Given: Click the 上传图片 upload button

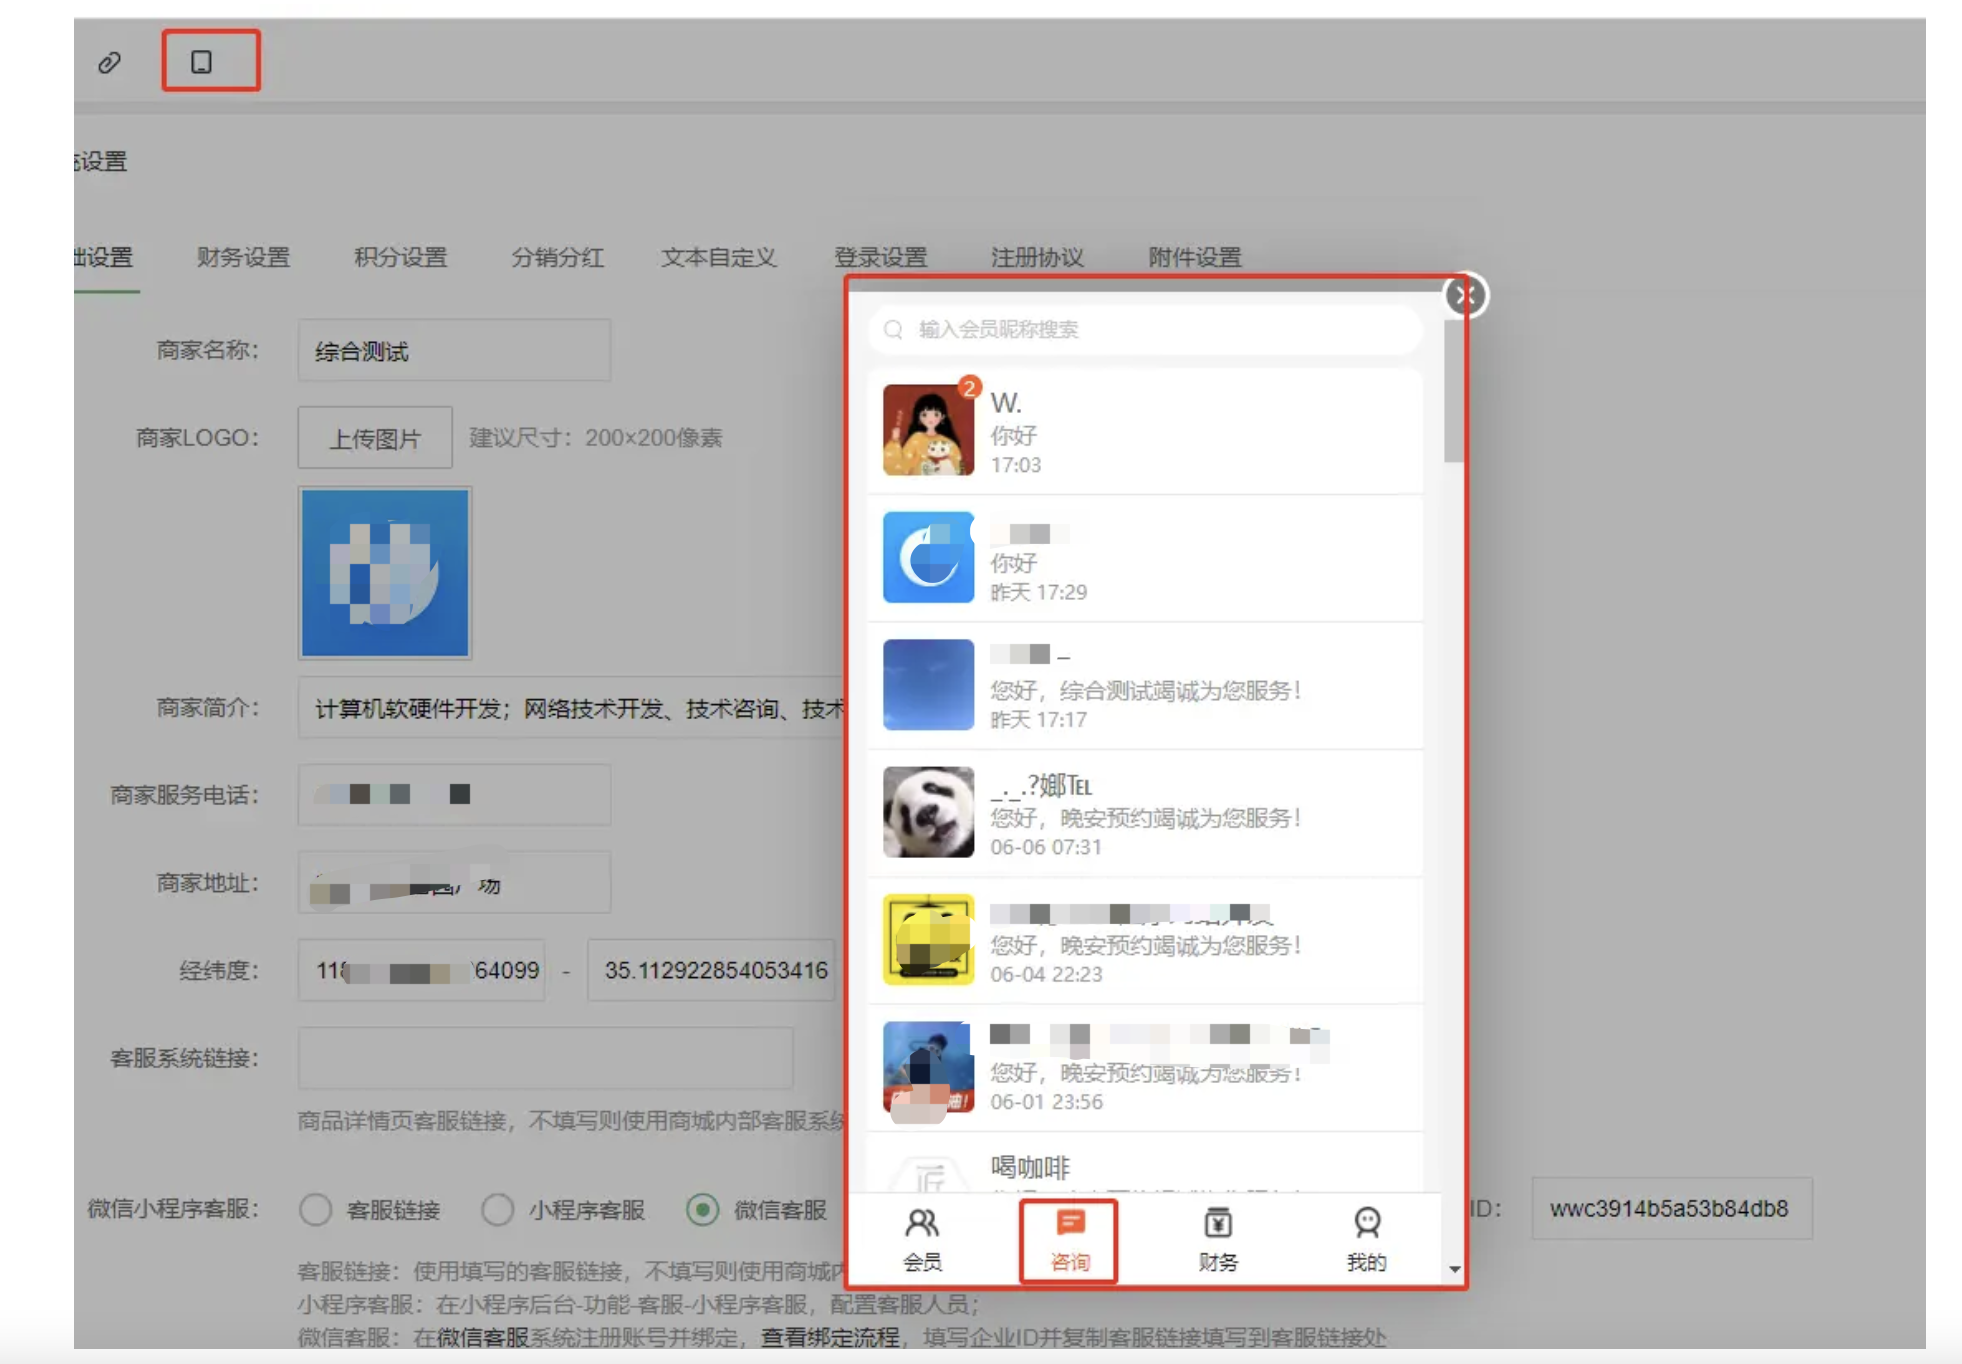Looking at the screenshot, I should point(375,438).
